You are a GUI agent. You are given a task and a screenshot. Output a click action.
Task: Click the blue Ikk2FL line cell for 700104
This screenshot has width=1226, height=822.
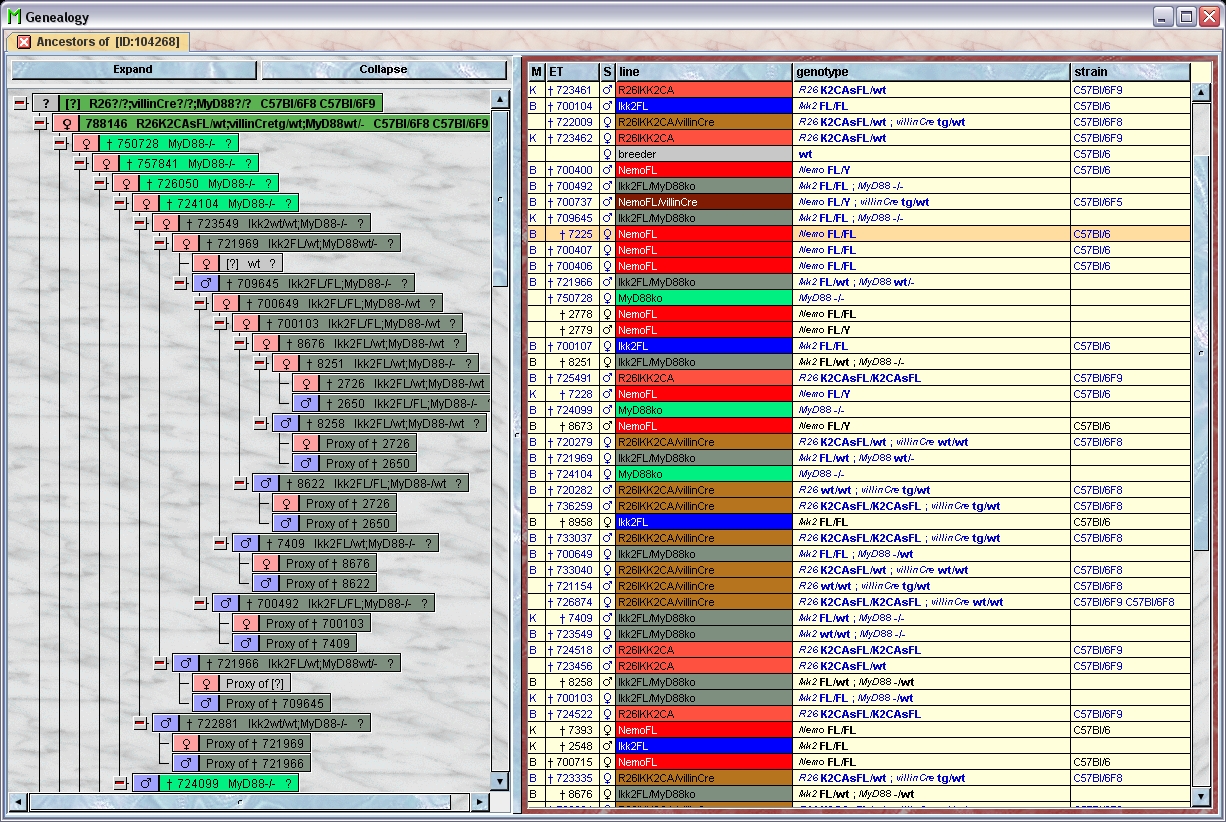704,106
